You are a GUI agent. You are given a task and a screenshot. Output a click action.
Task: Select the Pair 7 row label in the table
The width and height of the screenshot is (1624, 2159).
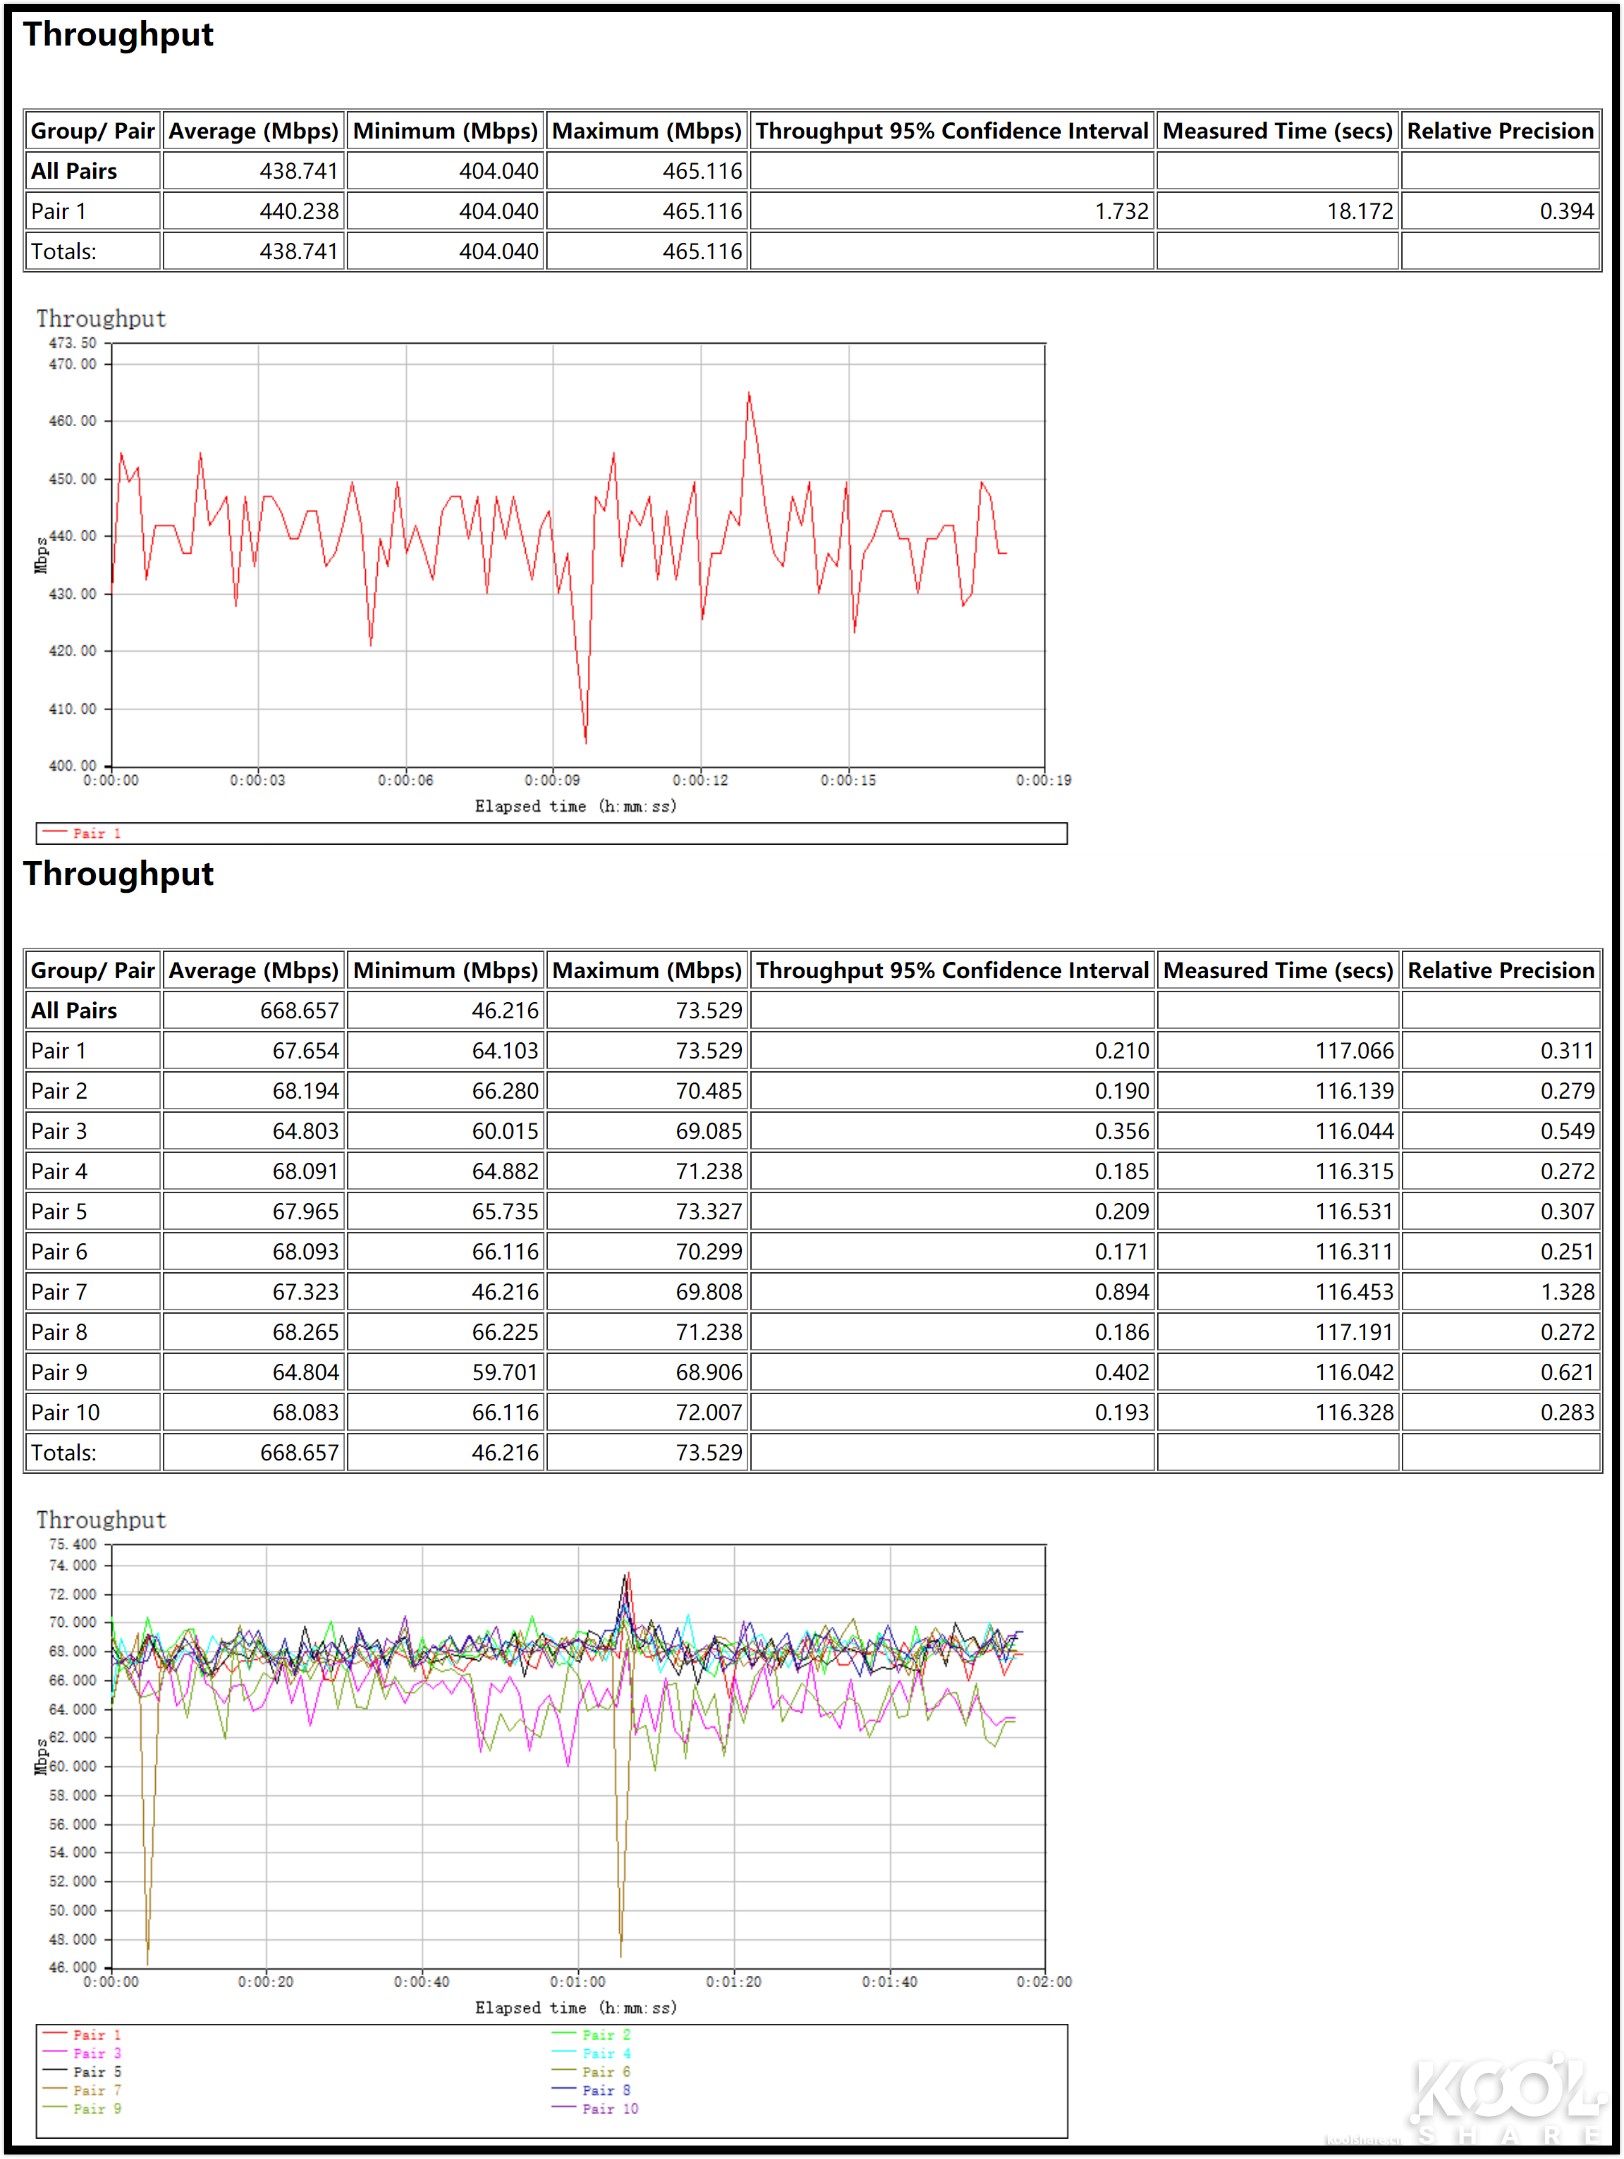tap(59, 1292)
